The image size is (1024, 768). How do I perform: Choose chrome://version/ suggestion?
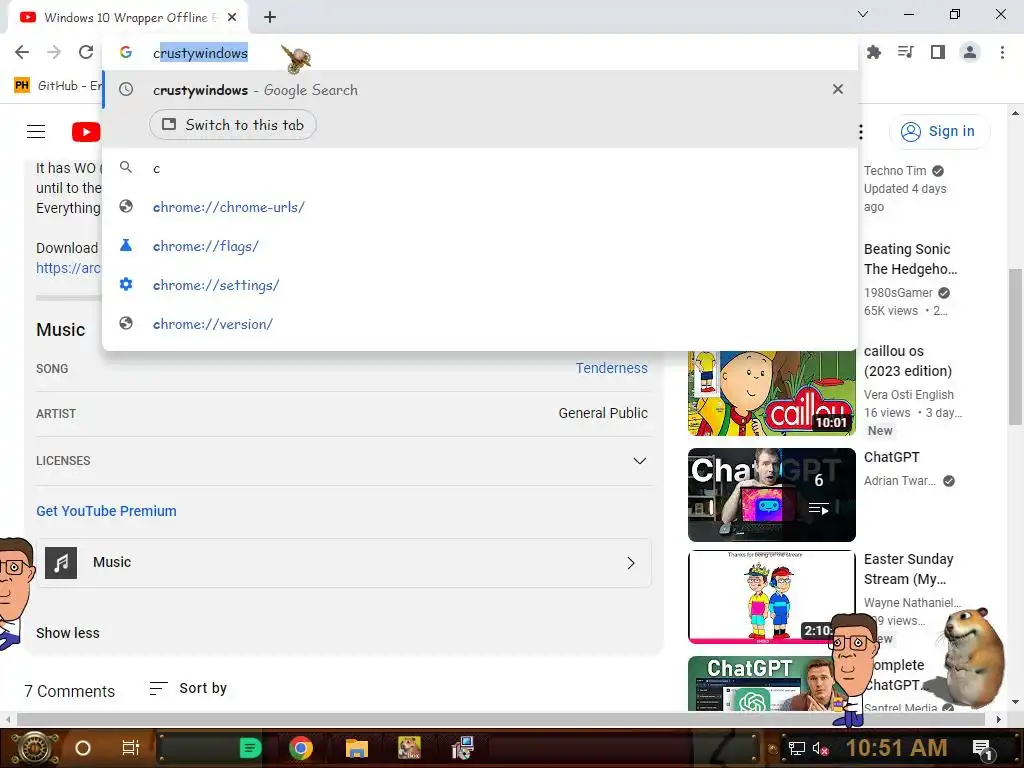pos(480,324)
